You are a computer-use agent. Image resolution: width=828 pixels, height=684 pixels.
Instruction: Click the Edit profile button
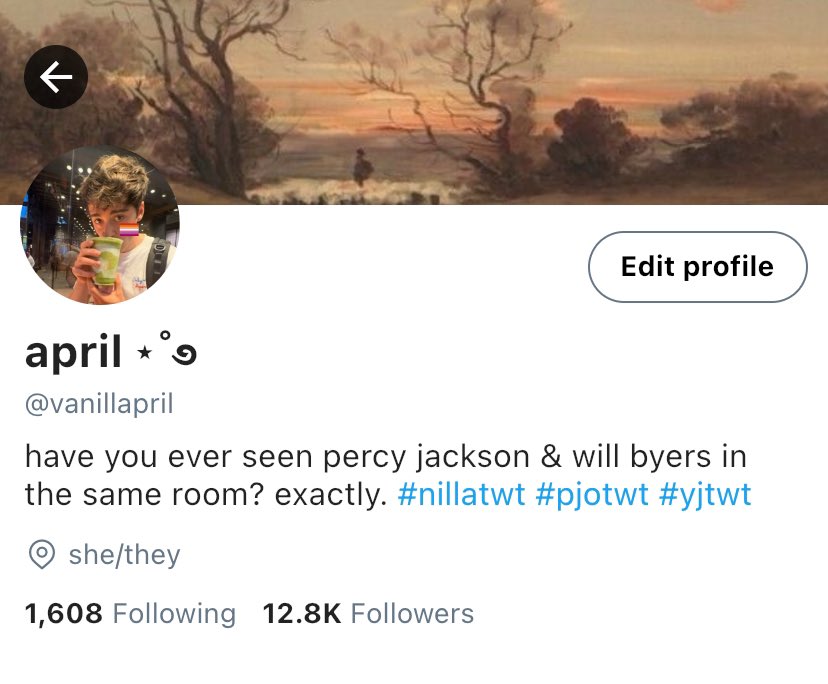point(698,267)
